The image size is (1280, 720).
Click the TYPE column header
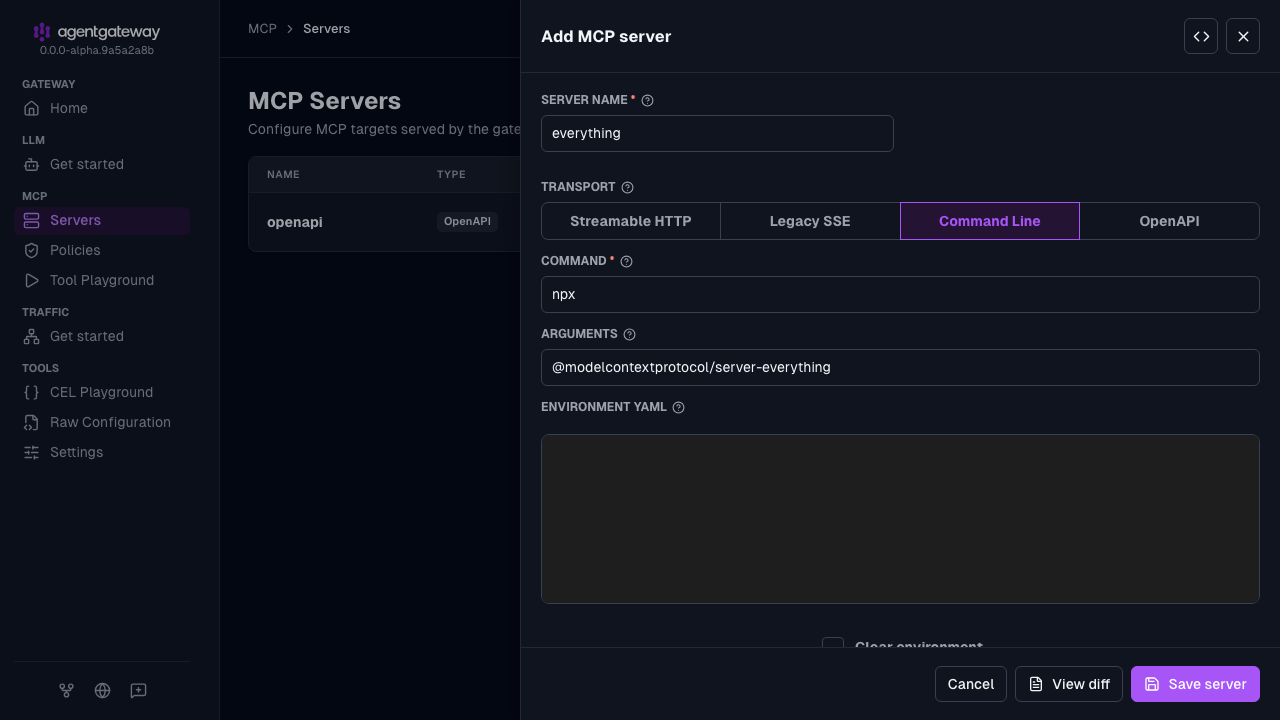[x=451, y=174]
